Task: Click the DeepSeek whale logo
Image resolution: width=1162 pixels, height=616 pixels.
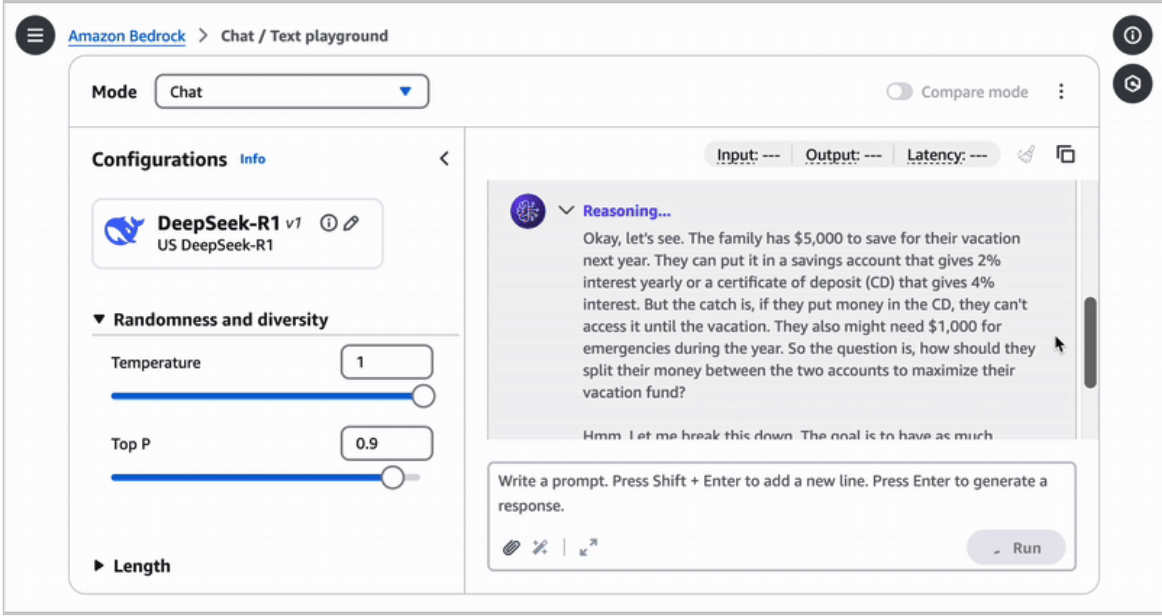Action: coord(124,231)
